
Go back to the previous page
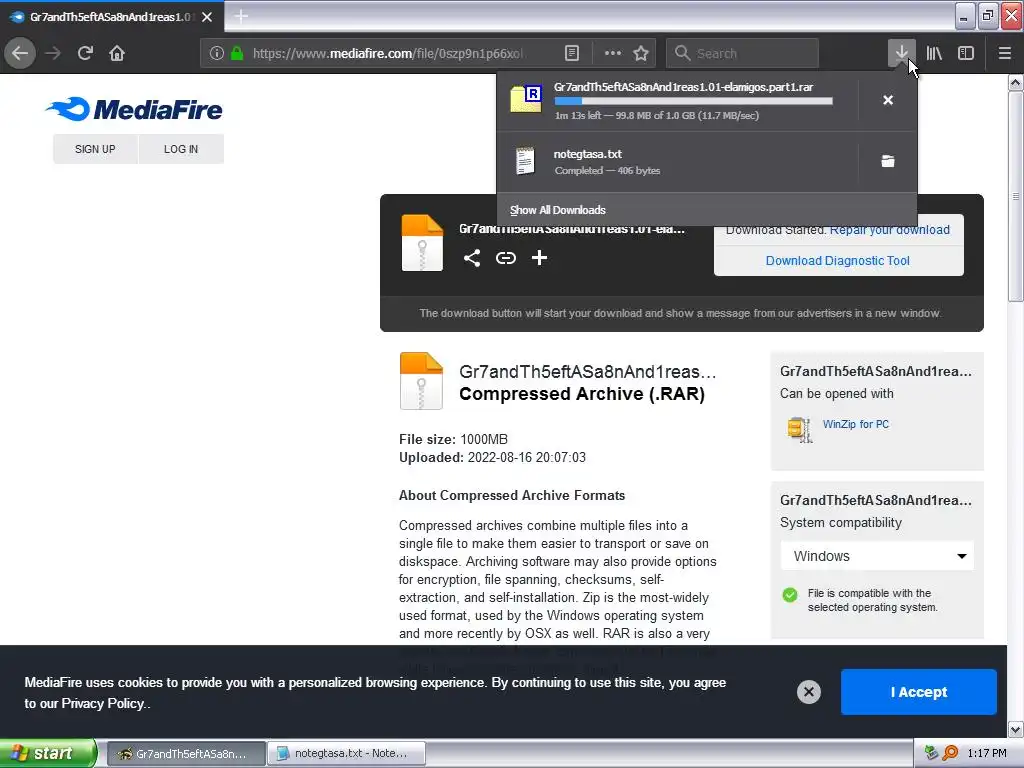coord(20,53)
